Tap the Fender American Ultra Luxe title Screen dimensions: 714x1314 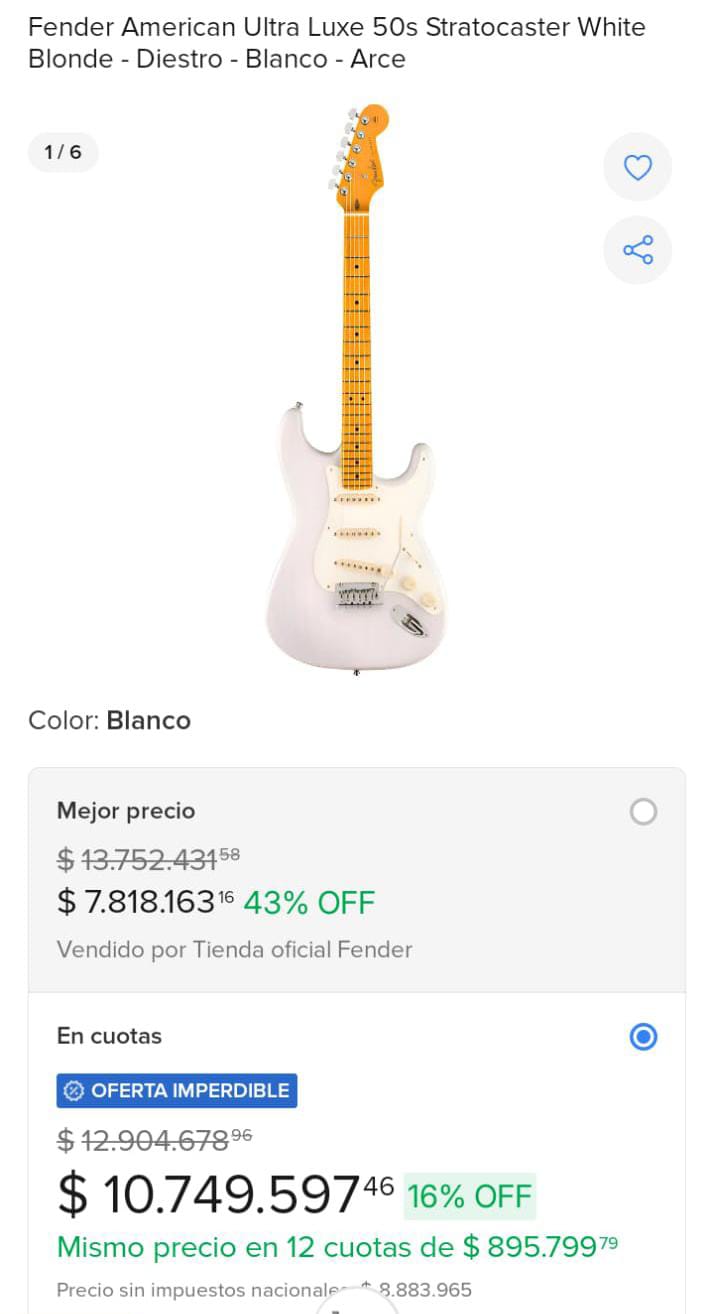click(x=337, y=43)
